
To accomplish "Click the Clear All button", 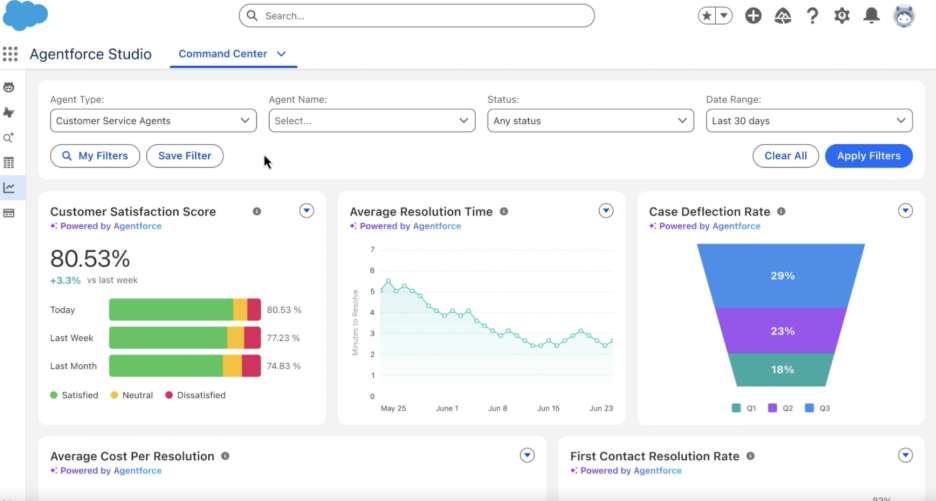I will tap(786, 156).
